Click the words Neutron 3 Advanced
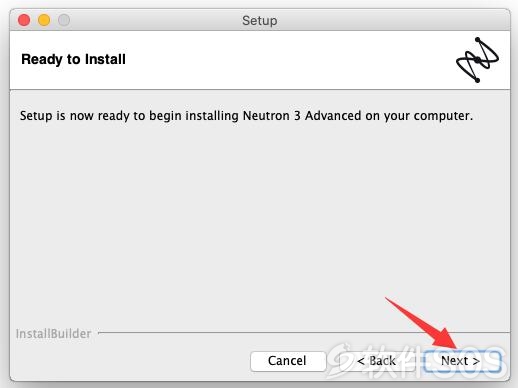518x388 pixels. coord(302,116)
